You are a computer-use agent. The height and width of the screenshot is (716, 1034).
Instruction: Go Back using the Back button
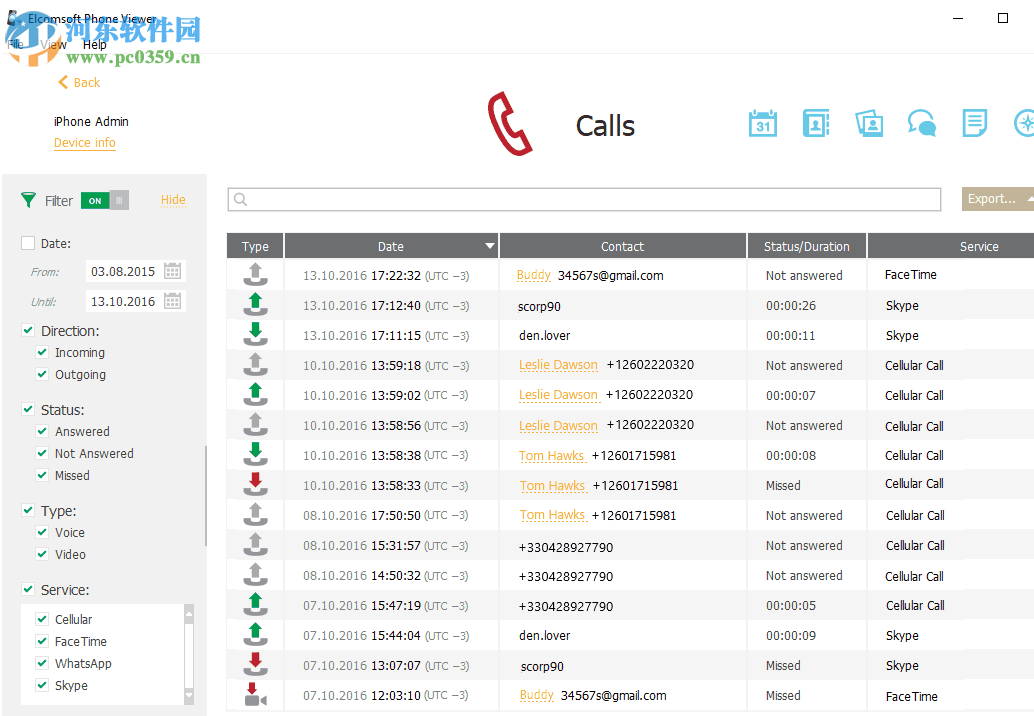point(78,82)
